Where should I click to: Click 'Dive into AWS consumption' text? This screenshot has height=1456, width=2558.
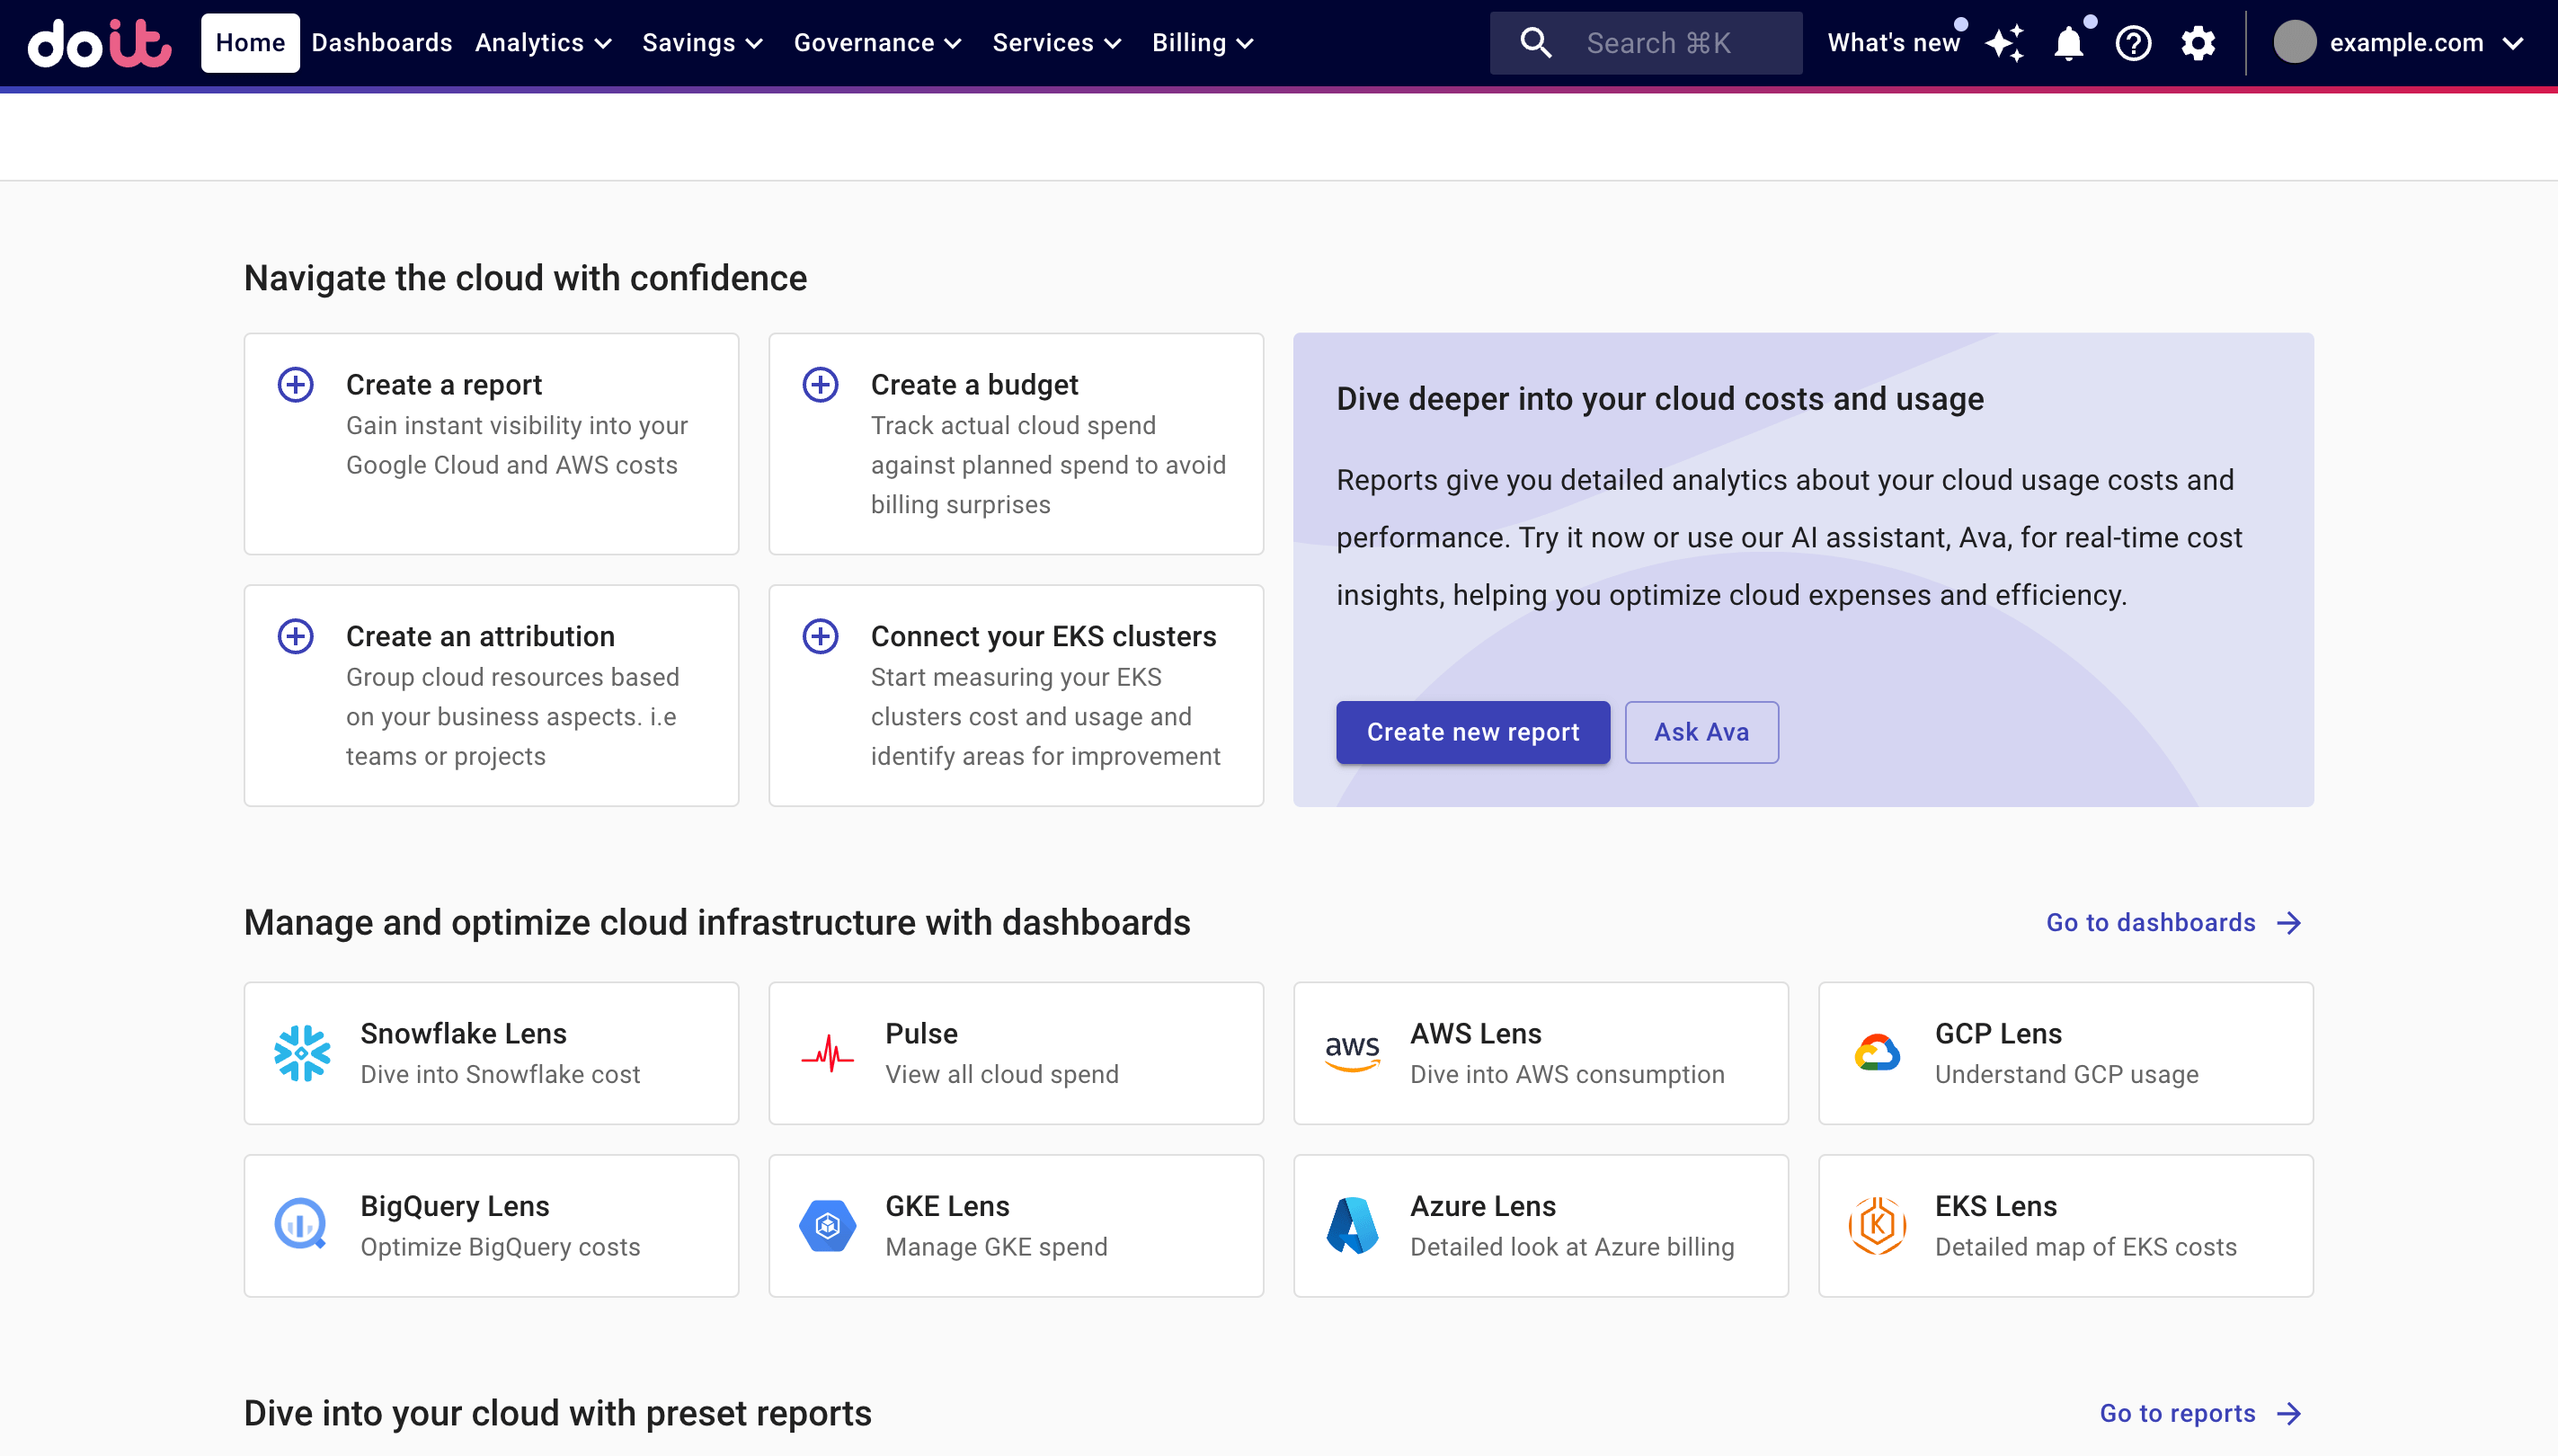coord(1567,1074)
